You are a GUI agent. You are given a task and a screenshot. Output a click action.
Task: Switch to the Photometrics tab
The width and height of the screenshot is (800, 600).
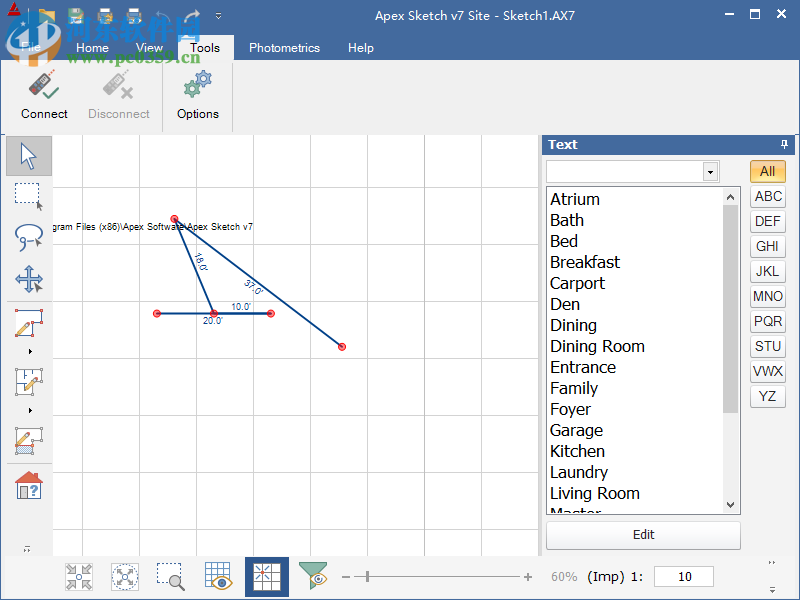coord(284,48)
